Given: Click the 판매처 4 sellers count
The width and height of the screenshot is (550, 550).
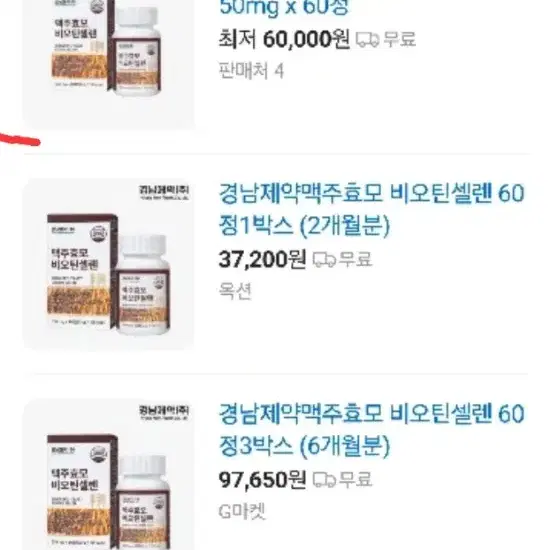Looking at the screenshot, I should (251, 71).
